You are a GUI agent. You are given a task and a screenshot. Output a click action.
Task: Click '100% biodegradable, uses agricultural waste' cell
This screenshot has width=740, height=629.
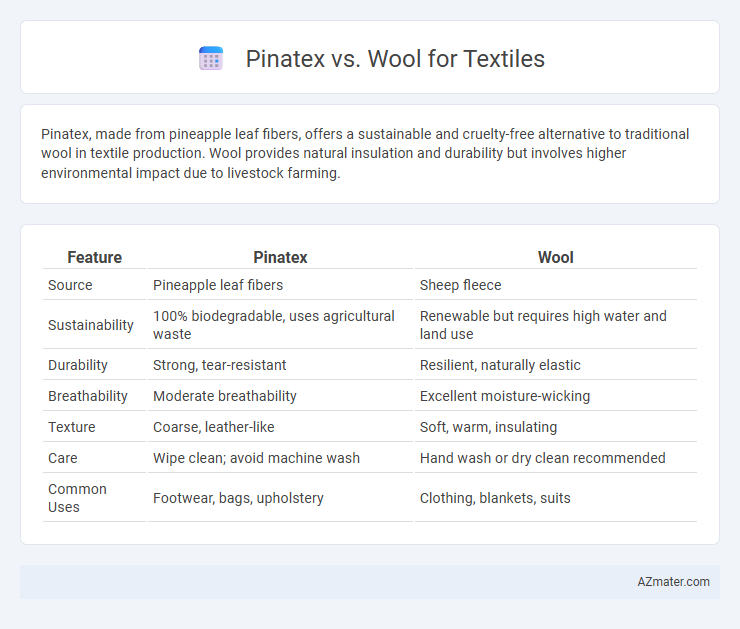pyautogui.click(x=274, y=325)
